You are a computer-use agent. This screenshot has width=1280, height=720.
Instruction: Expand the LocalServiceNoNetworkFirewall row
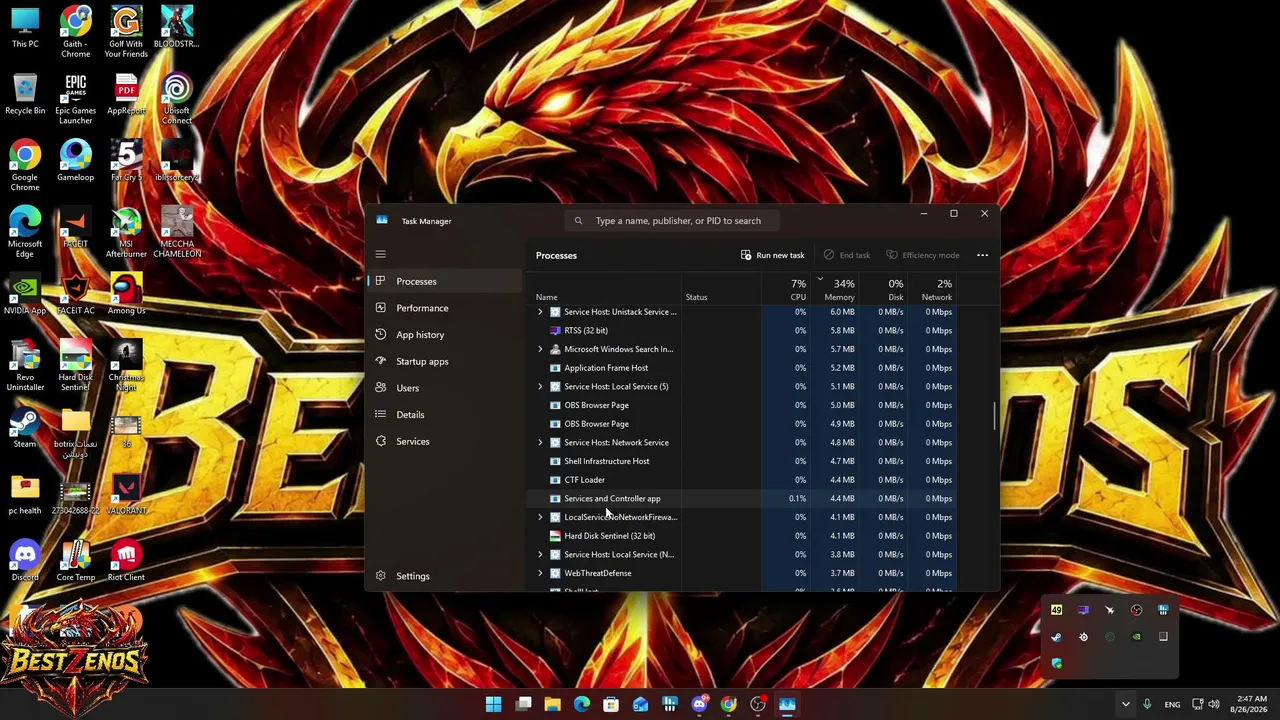tap(540, 517)
